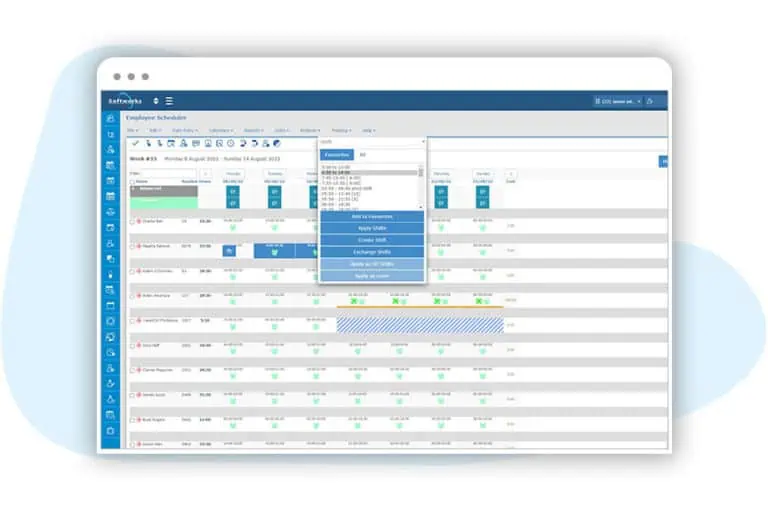Viewport: 768px width, 511px height.
Task: Click the hamburger menu icon in header
Action: pyautogui.click(x=170, y=101)
